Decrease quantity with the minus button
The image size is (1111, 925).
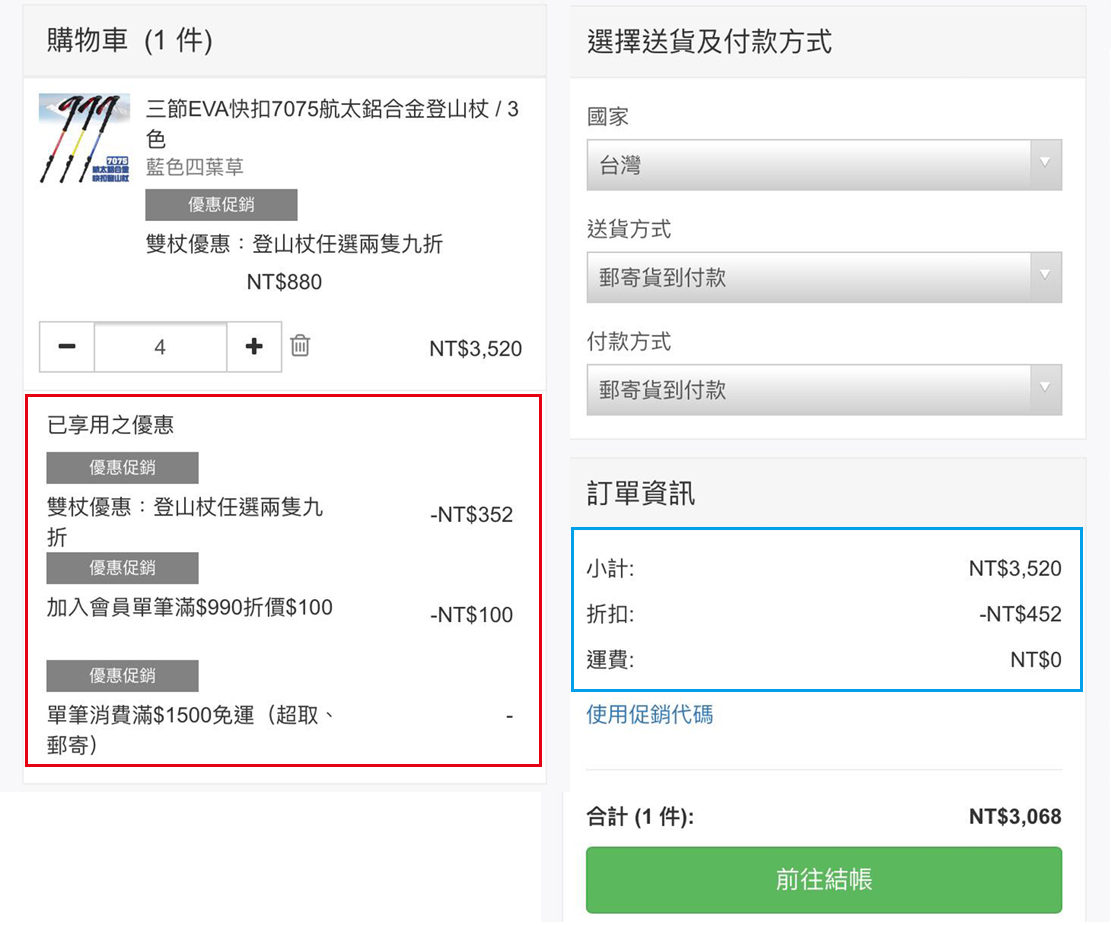coord(67,347)
